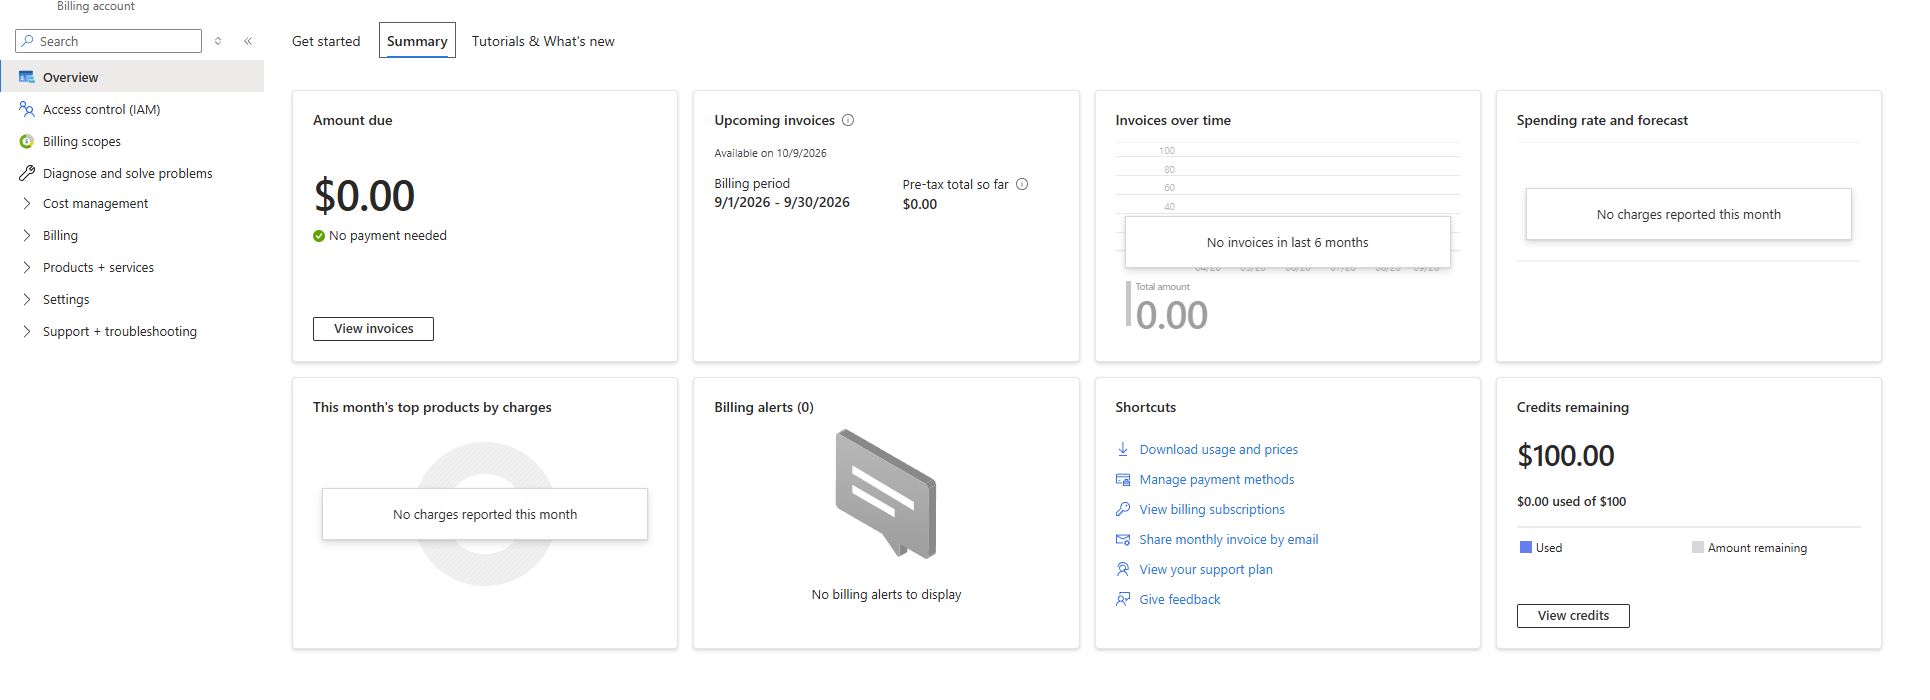Open the Give feedback link

(1180, 599)
